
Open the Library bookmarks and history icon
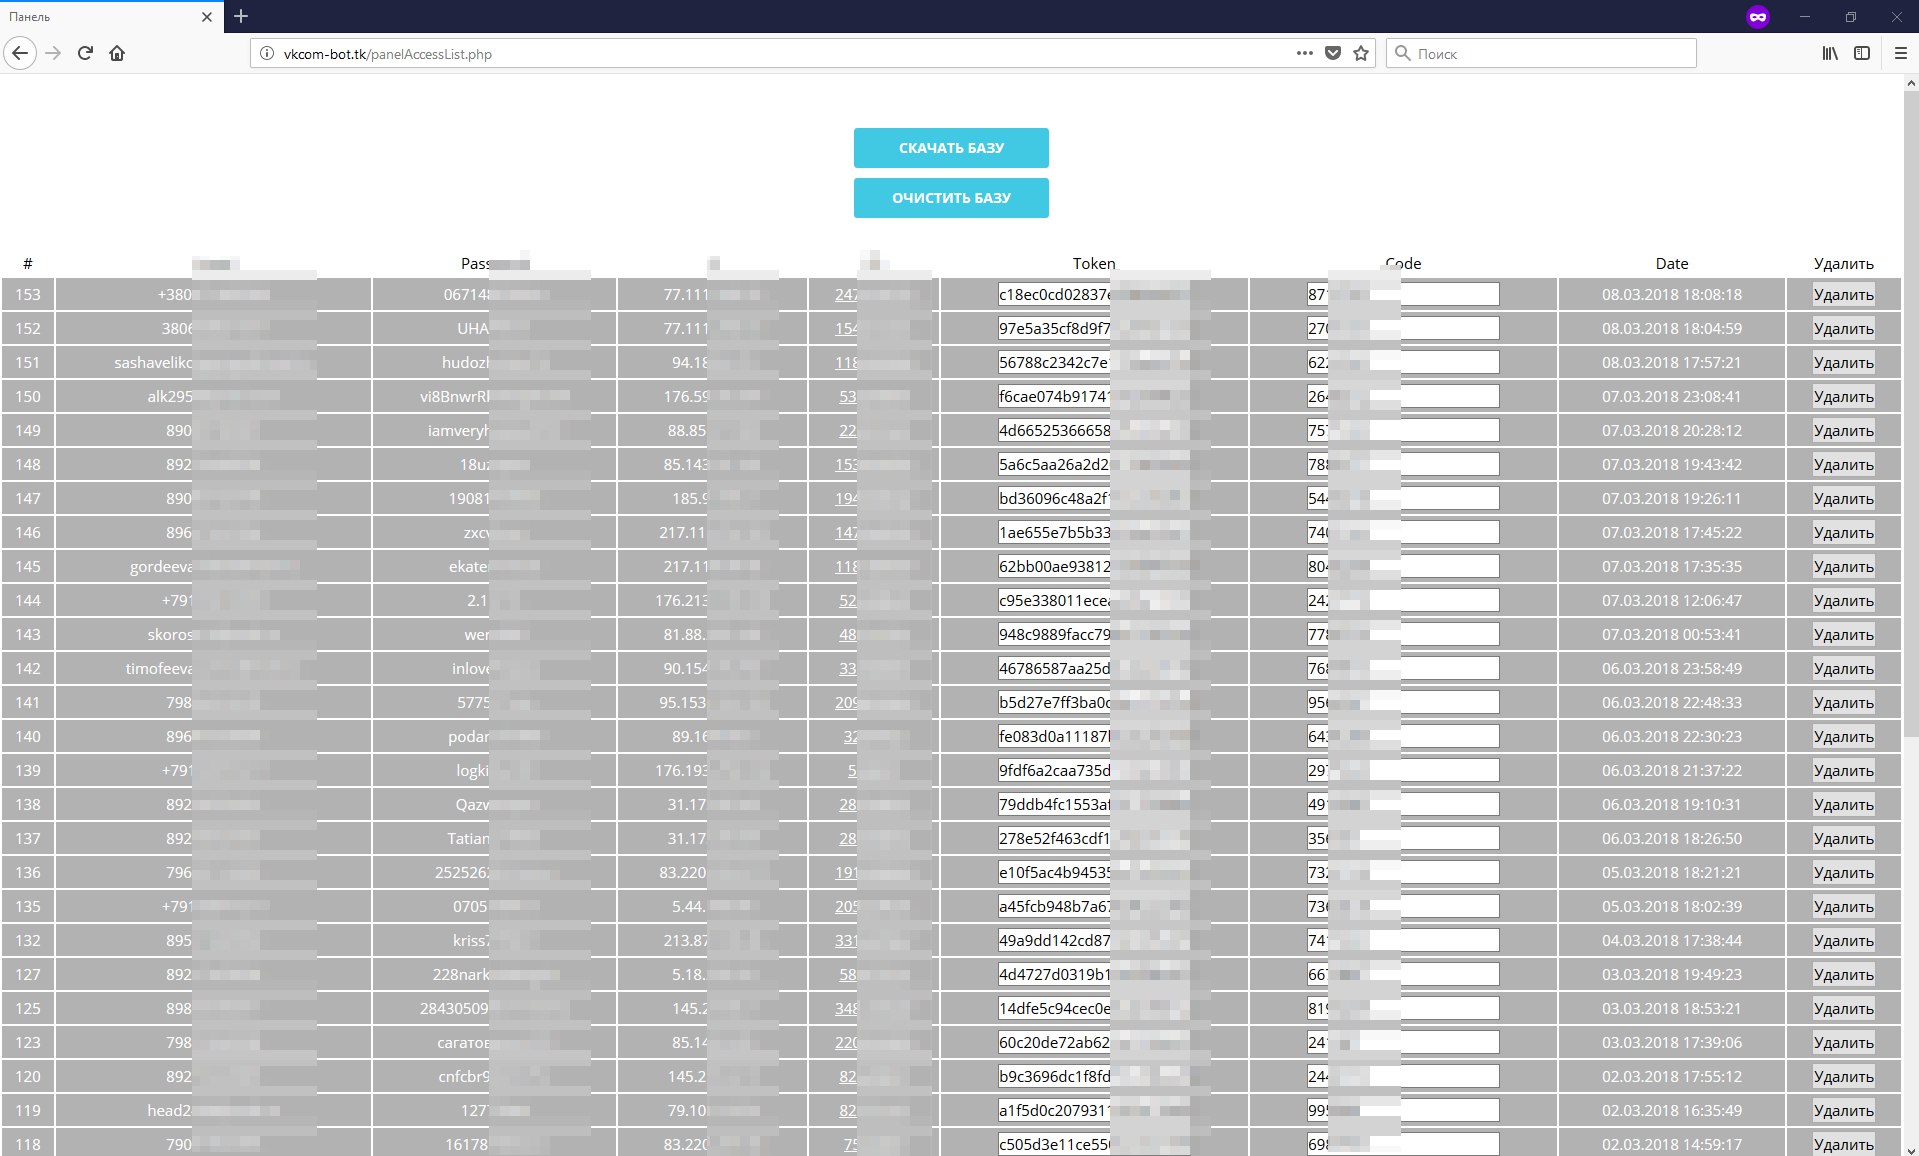(x=1829, y=54)
